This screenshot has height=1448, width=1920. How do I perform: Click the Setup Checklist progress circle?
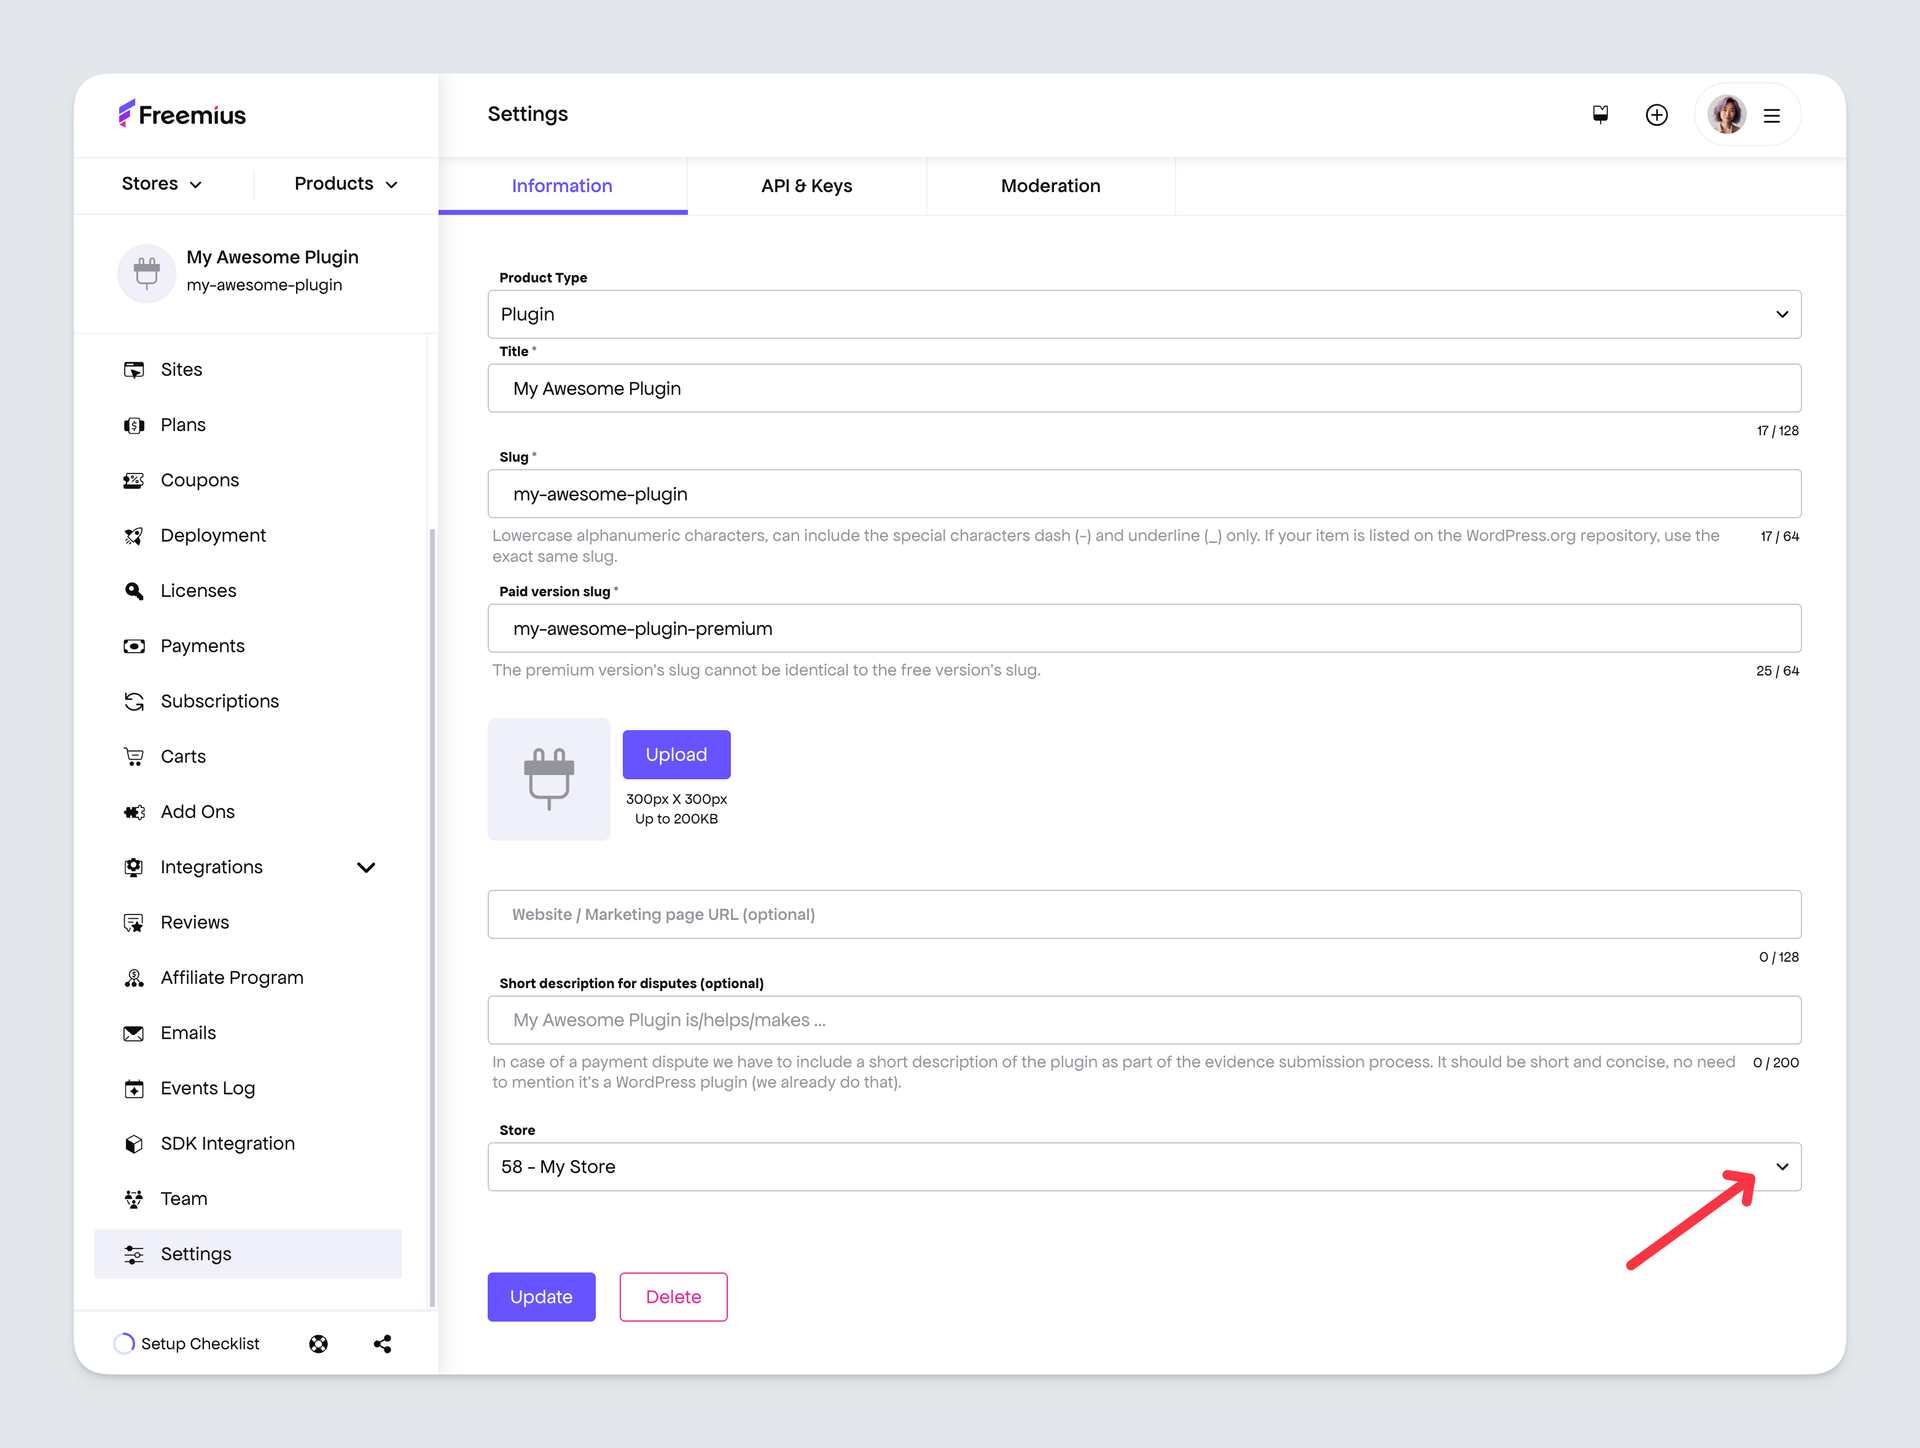[124, 1343]
